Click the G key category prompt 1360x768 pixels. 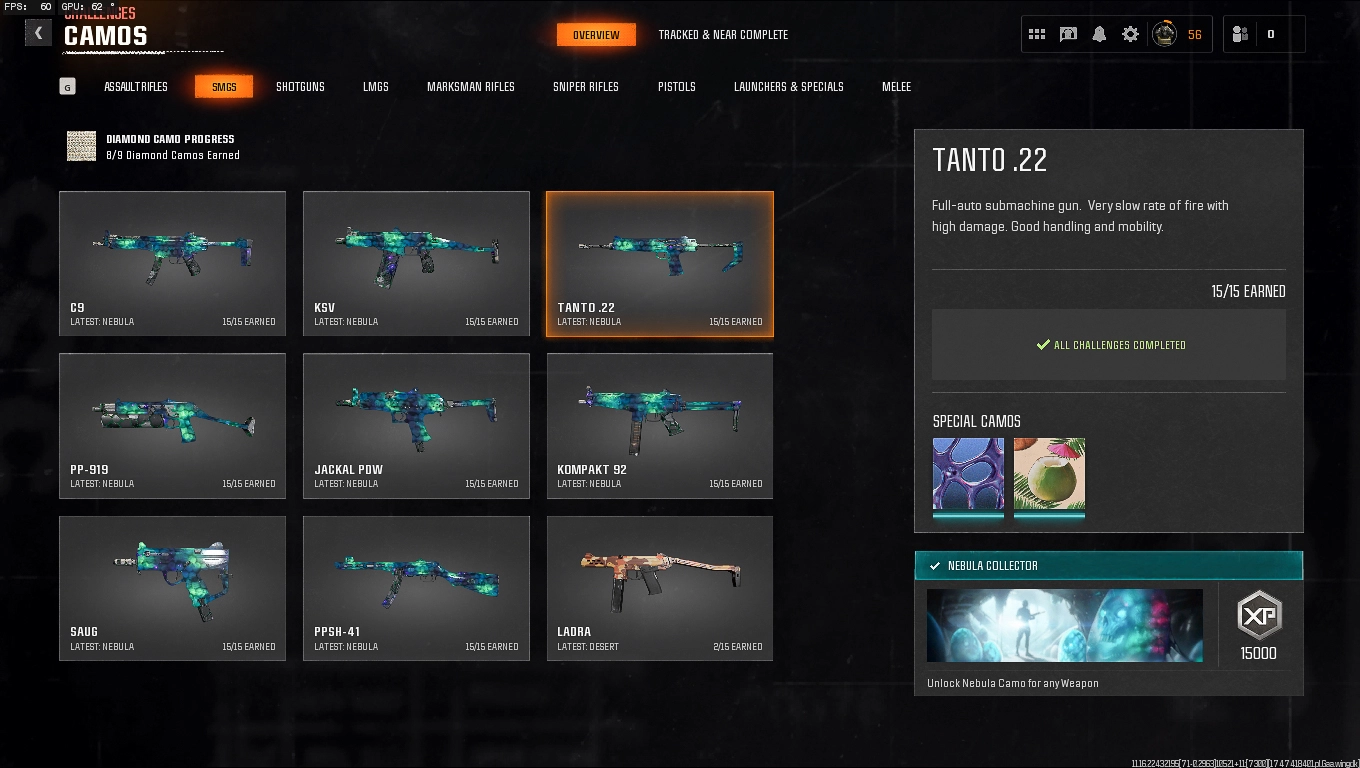67,87
